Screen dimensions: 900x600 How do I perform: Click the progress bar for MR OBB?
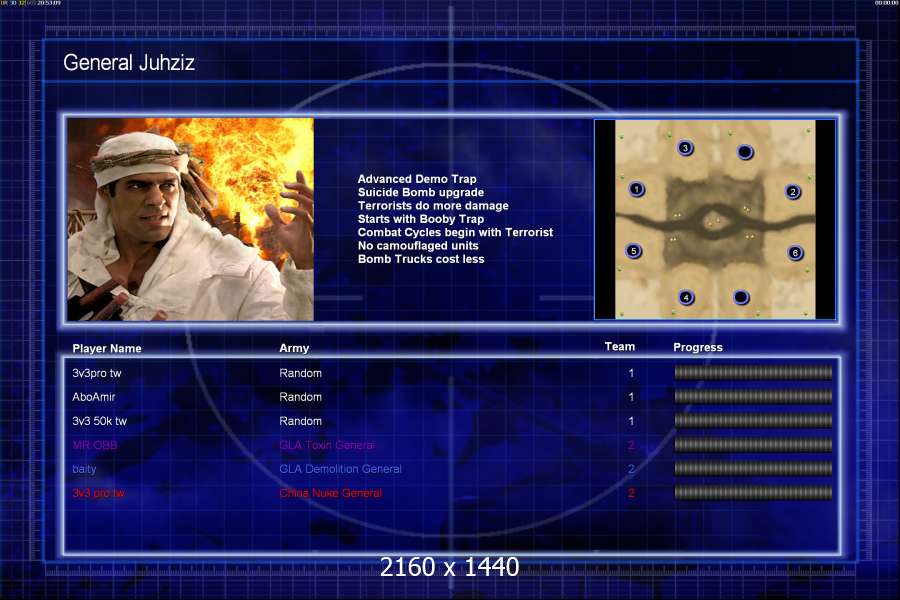tap(753, 444)
